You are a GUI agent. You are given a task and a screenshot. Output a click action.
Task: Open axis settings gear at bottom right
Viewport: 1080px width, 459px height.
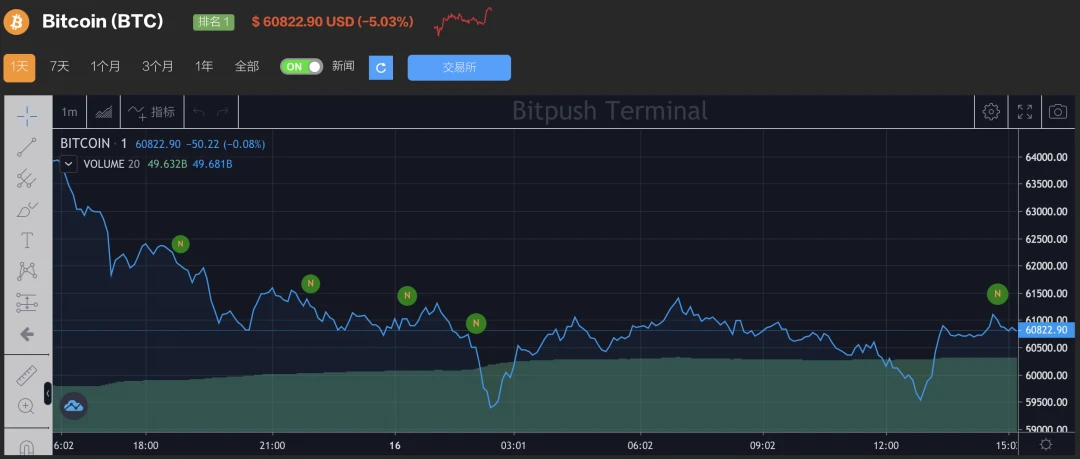(1046, 445)
